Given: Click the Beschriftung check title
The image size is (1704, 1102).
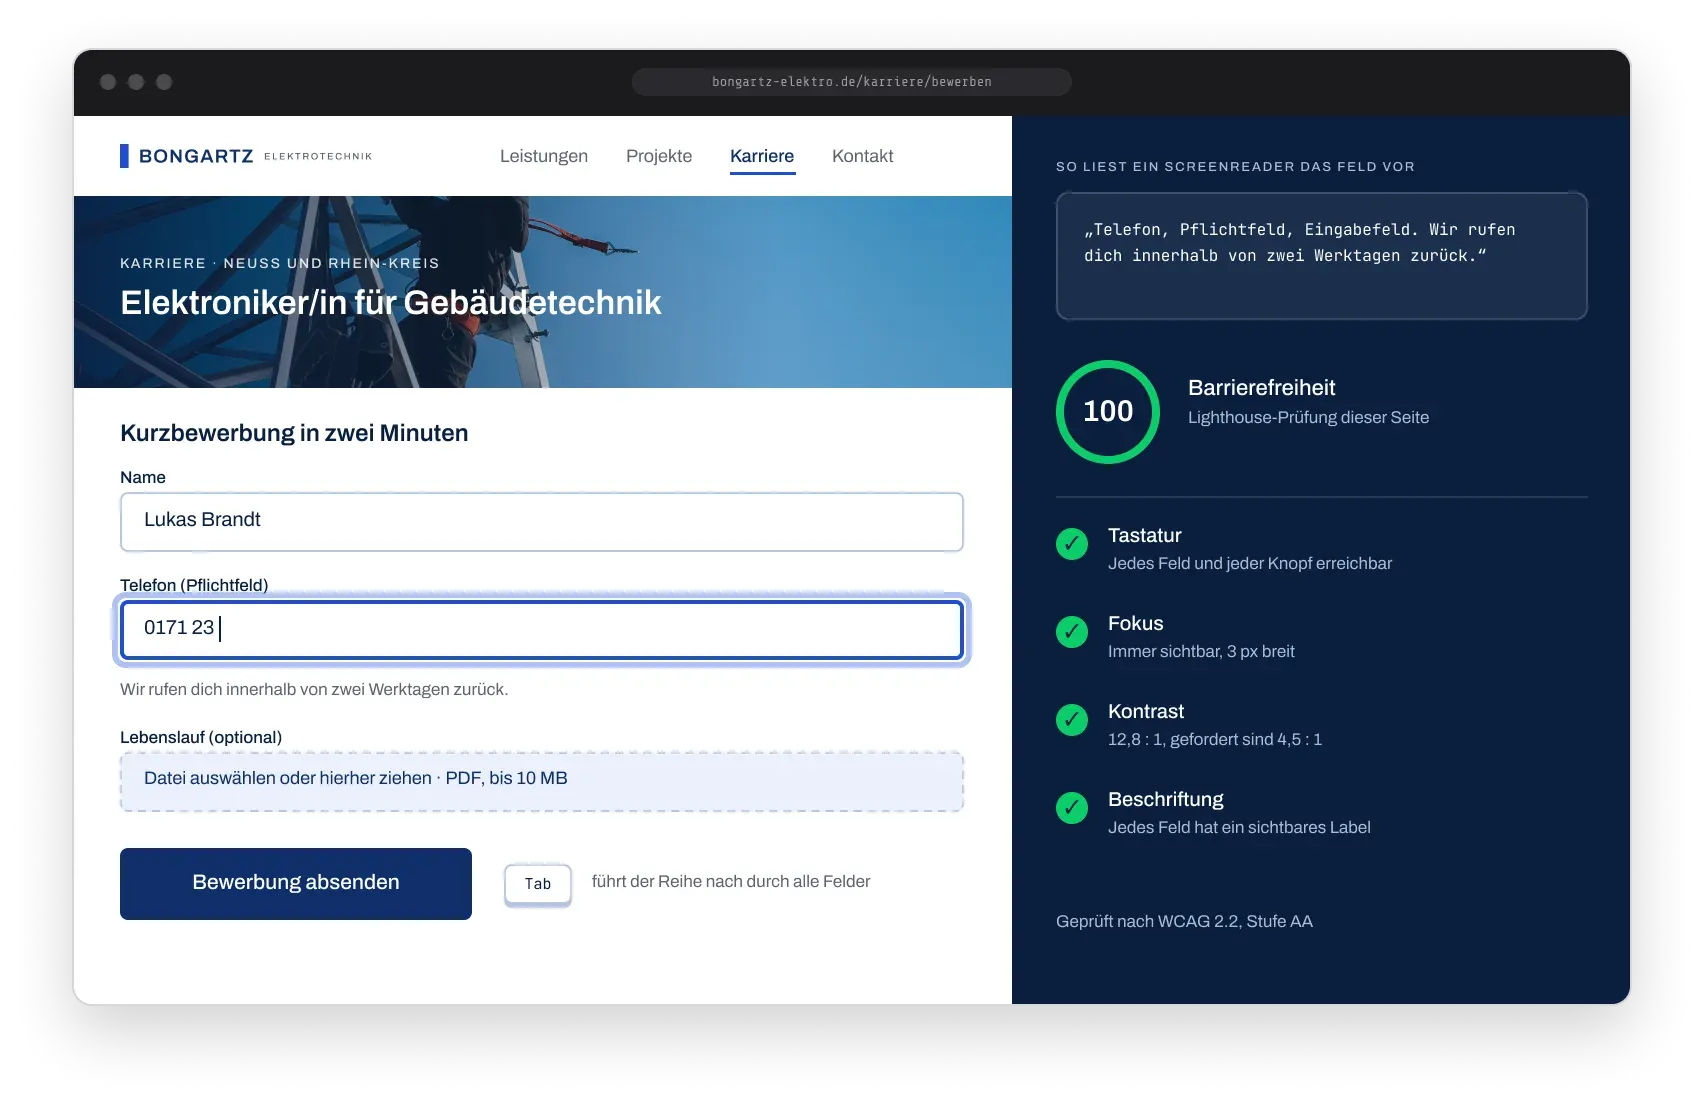Looking at the screenshot, I should pos(1166,799).
